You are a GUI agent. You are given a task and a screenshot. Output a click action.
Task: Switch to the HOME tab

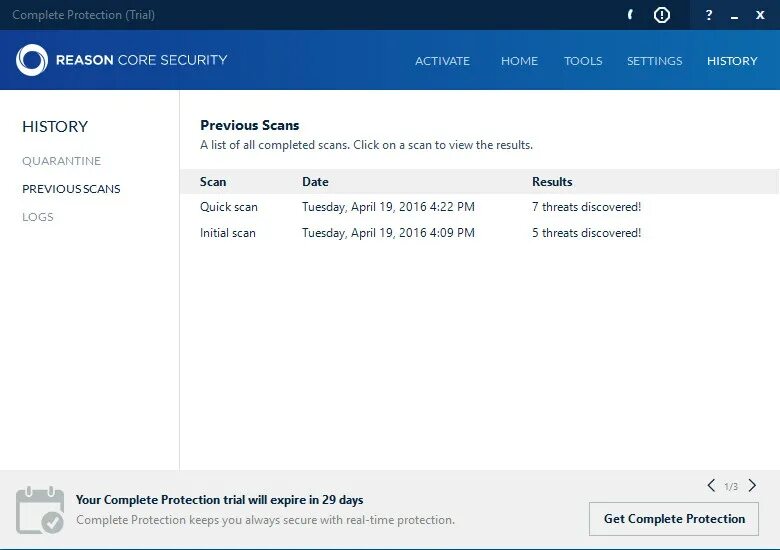[x=519, y=61]
